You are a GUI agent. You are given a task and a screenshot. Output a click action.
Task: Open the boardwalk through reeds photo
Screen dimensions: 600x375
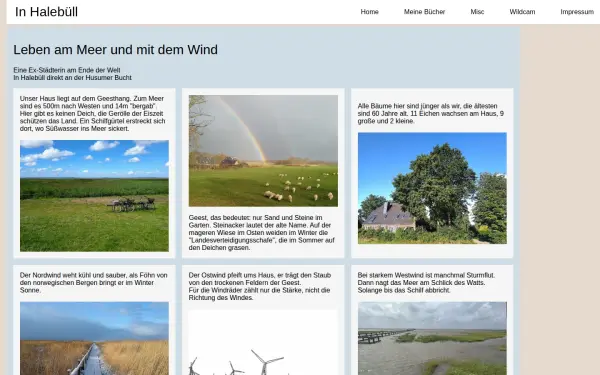94,338
